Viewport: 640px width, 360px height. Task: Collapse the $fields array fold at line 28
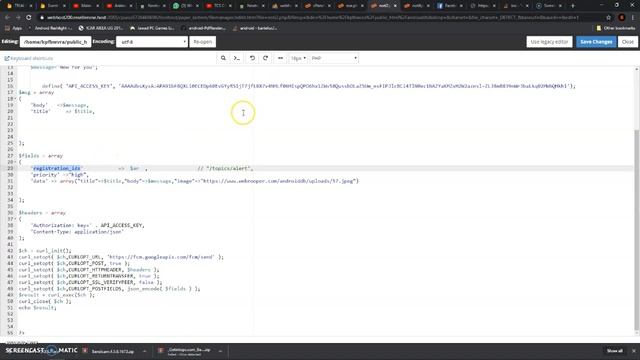point(16,162)
